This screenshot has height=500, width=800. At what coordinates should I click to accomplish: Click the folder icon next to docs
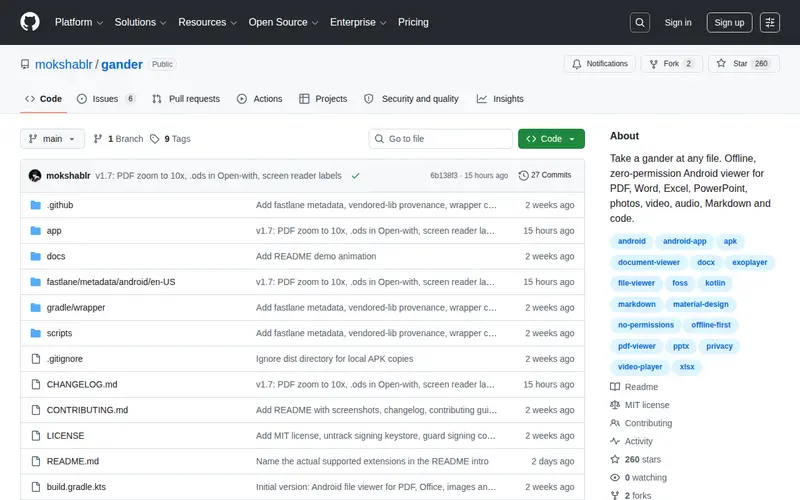35,256
